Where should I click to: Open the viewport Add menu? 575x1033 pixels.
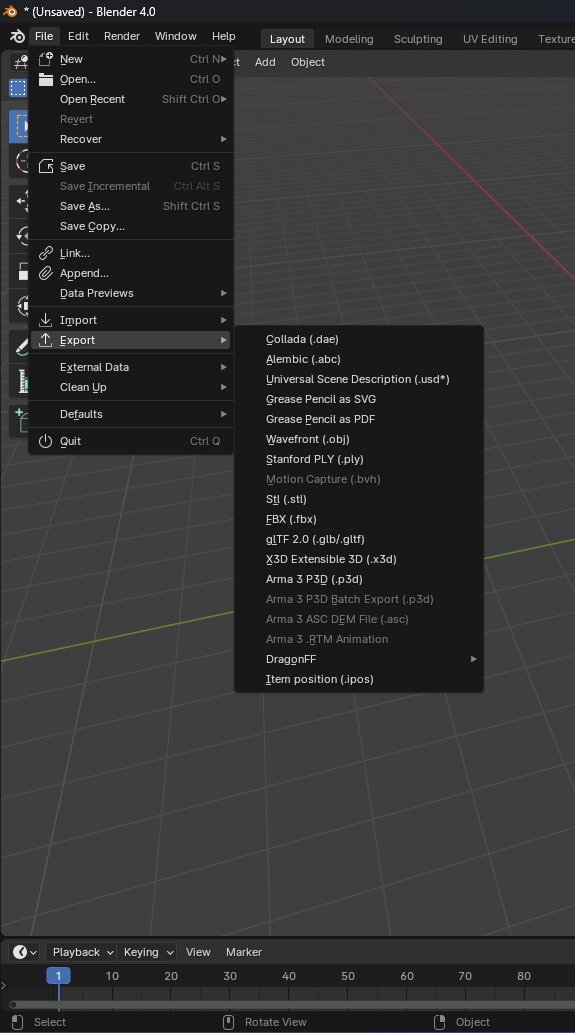point(265,62)
